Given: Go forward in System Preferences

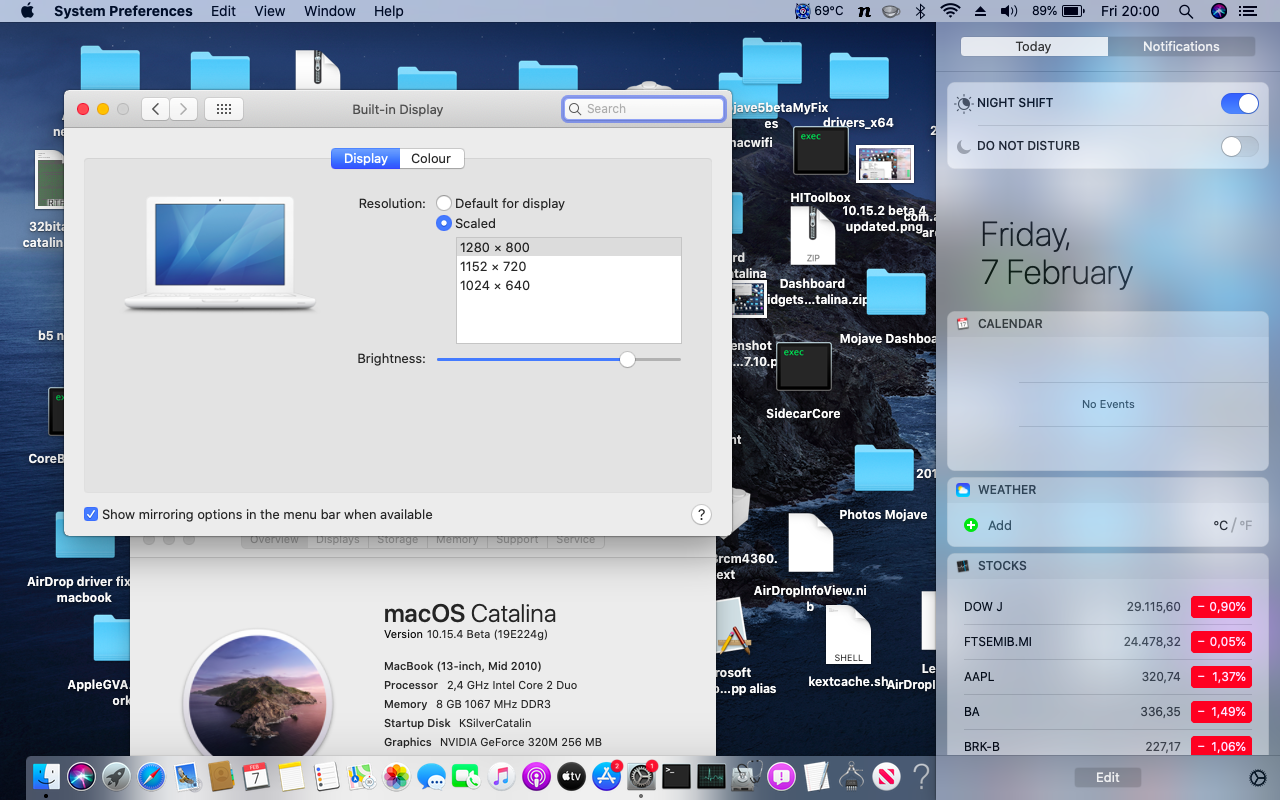Looking at the screenshot, I should click(x=183, y=109).
